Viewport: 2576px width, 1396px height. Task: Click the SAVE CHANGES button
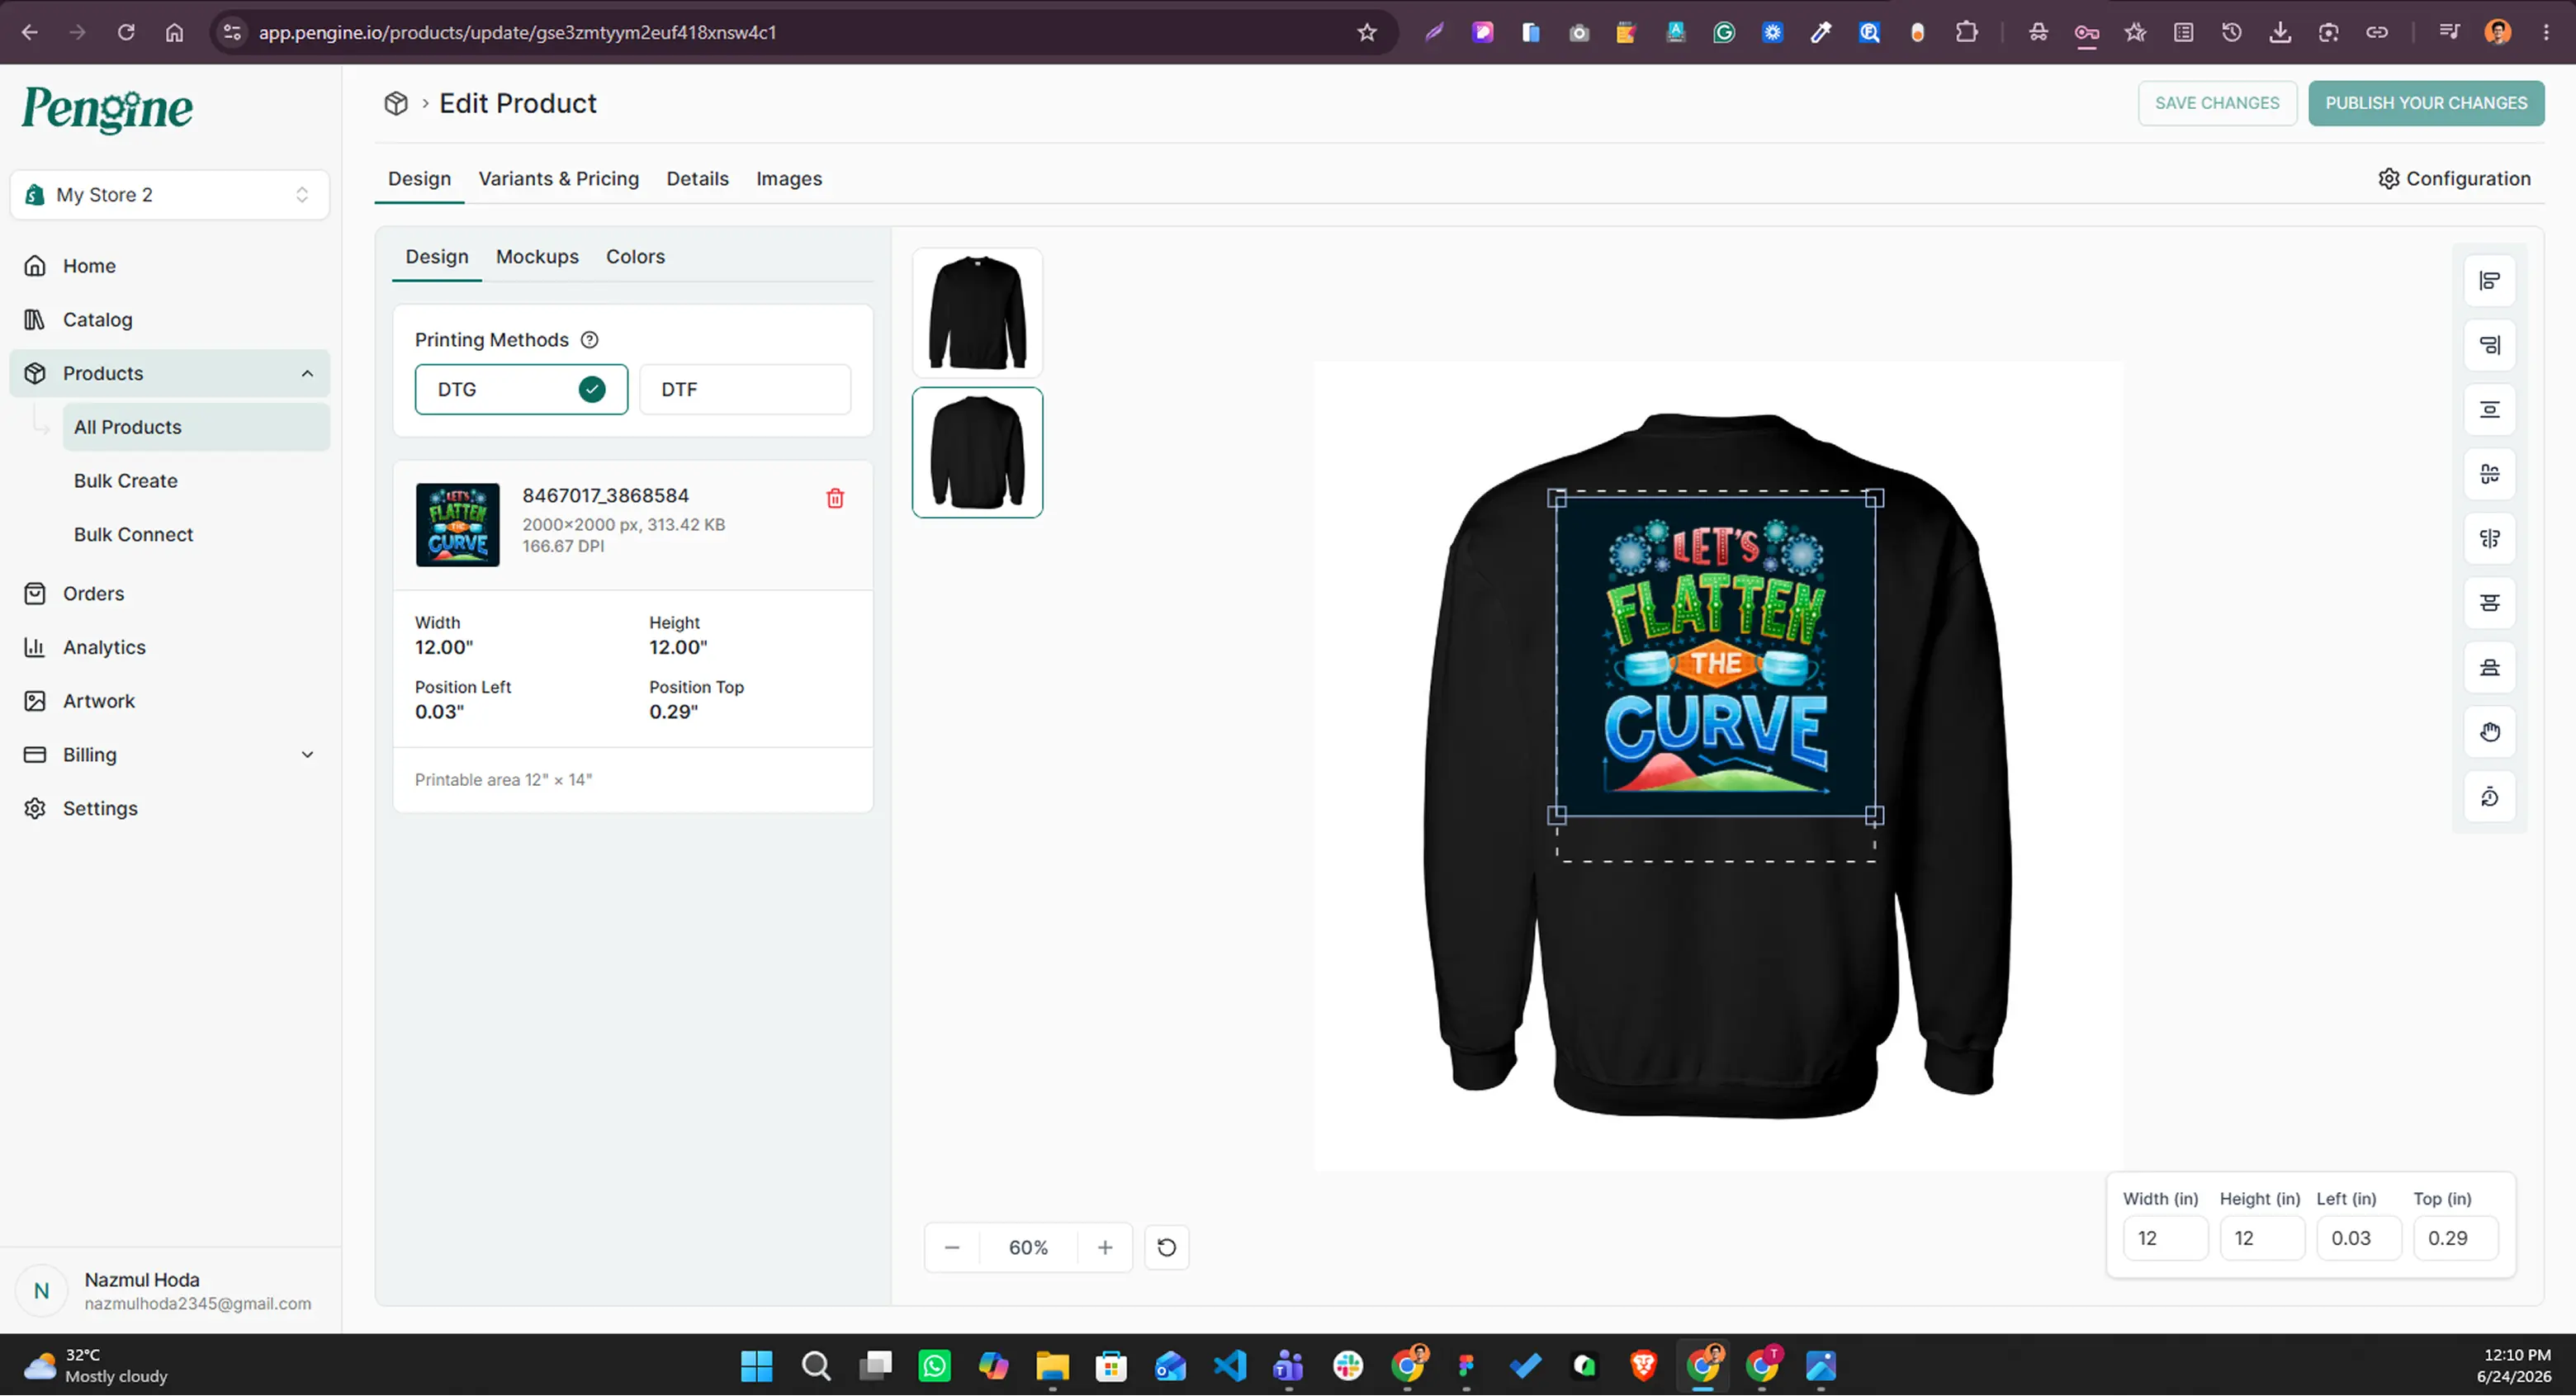pyautogui.click(x=2217, y=103)
